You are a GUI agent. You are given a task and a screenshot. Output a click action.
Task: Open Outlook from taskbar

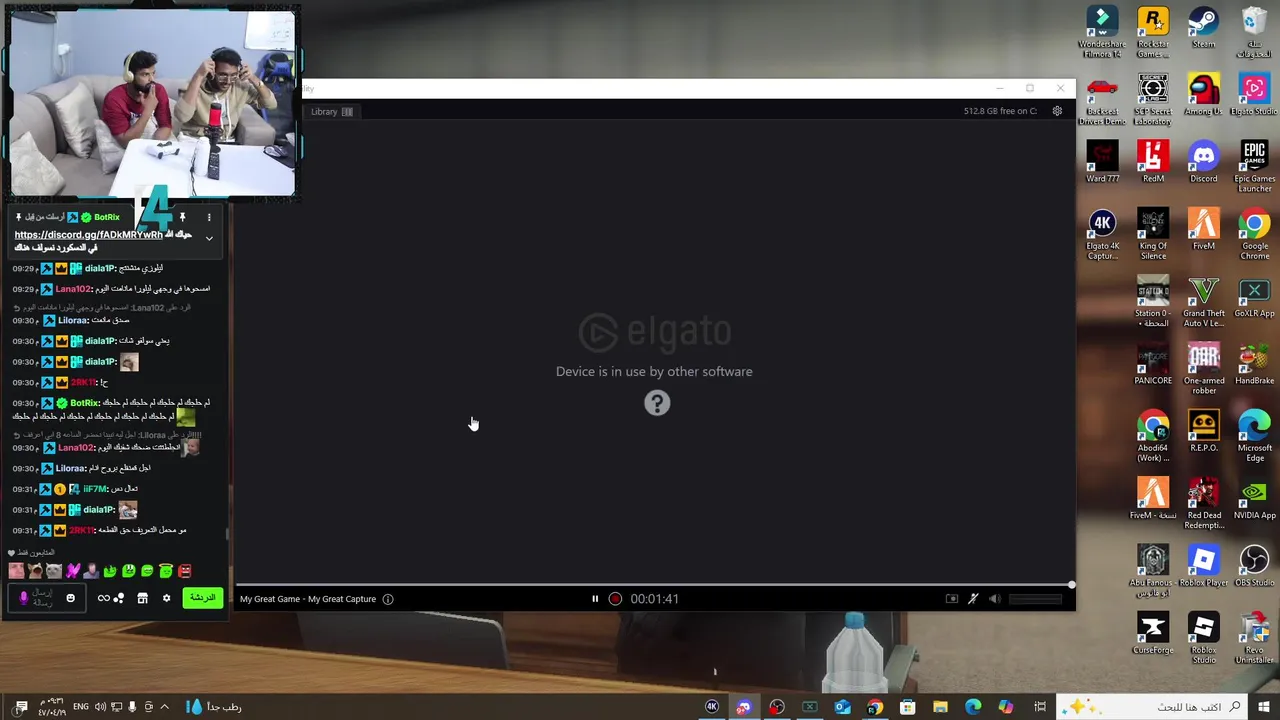point(842,707)
